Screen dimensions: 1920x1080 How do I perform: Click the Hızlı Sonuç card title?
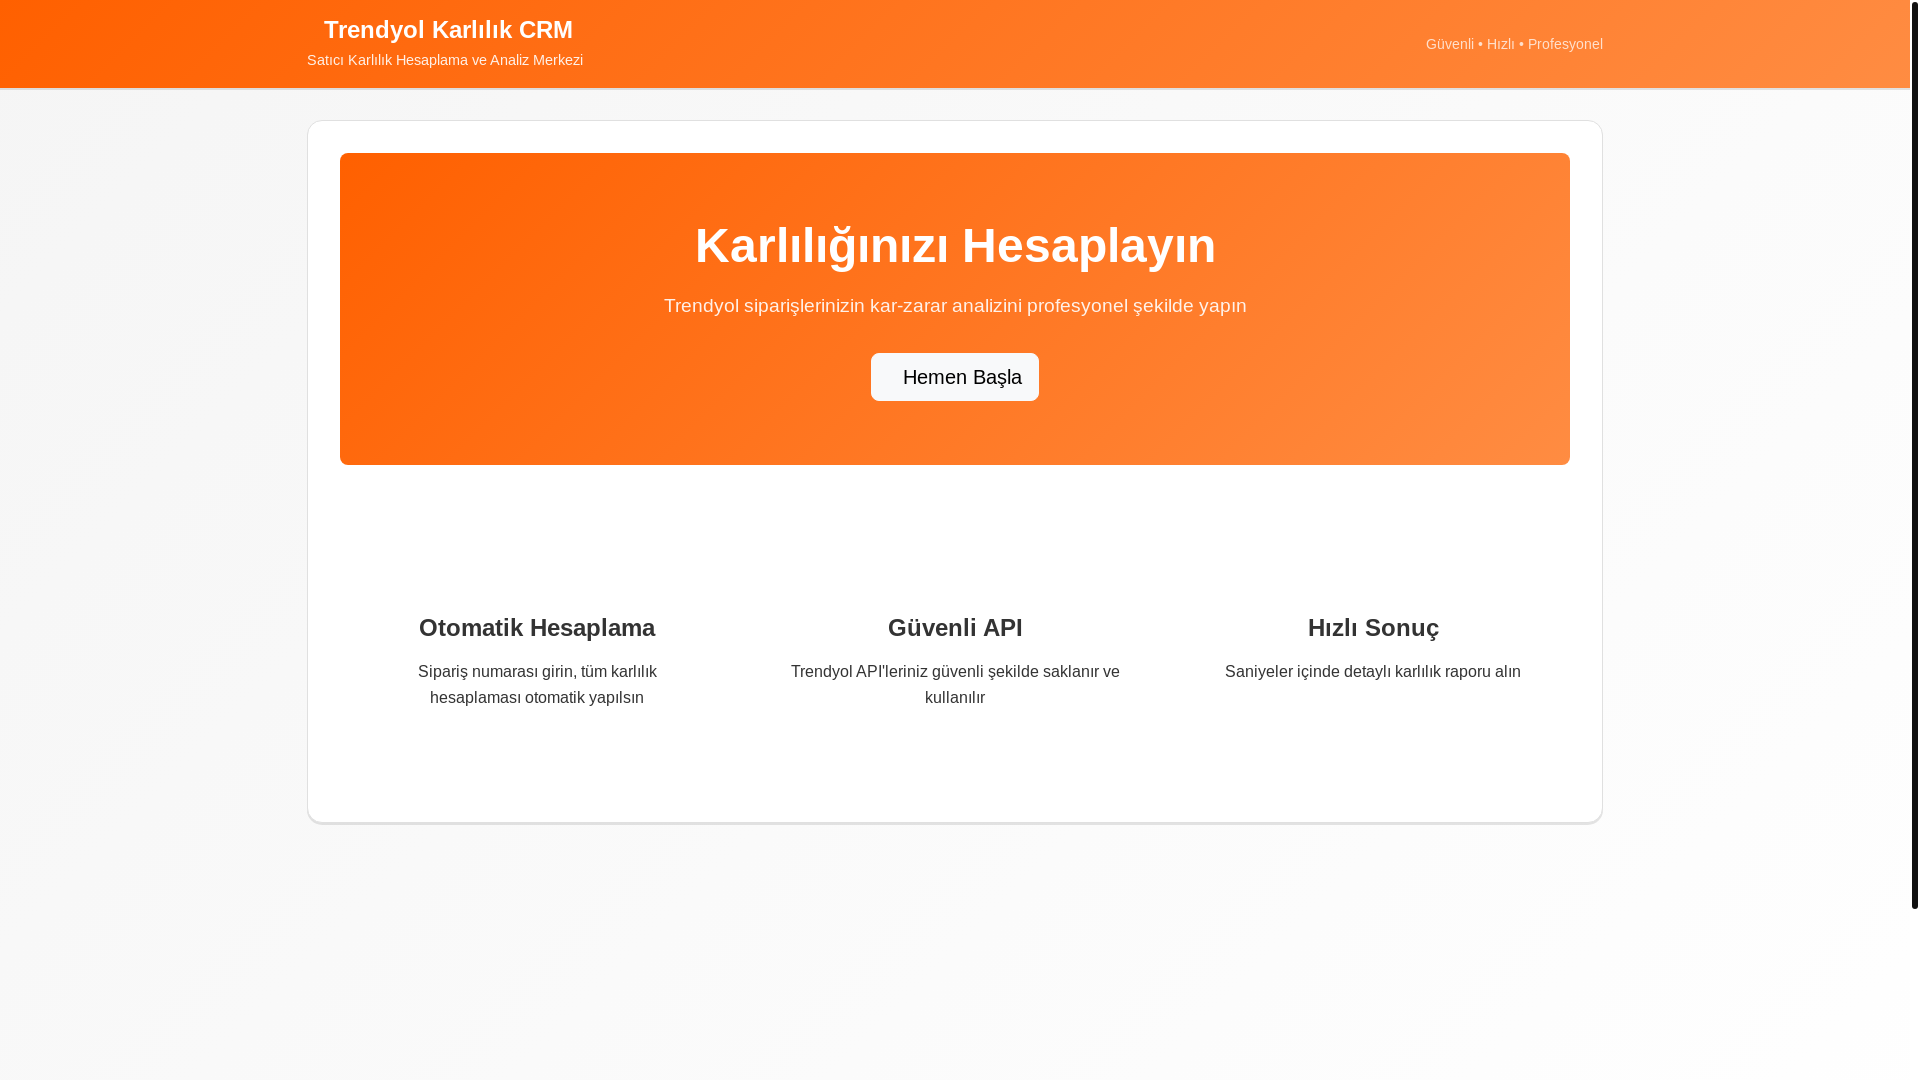(x=1373, y=628)
